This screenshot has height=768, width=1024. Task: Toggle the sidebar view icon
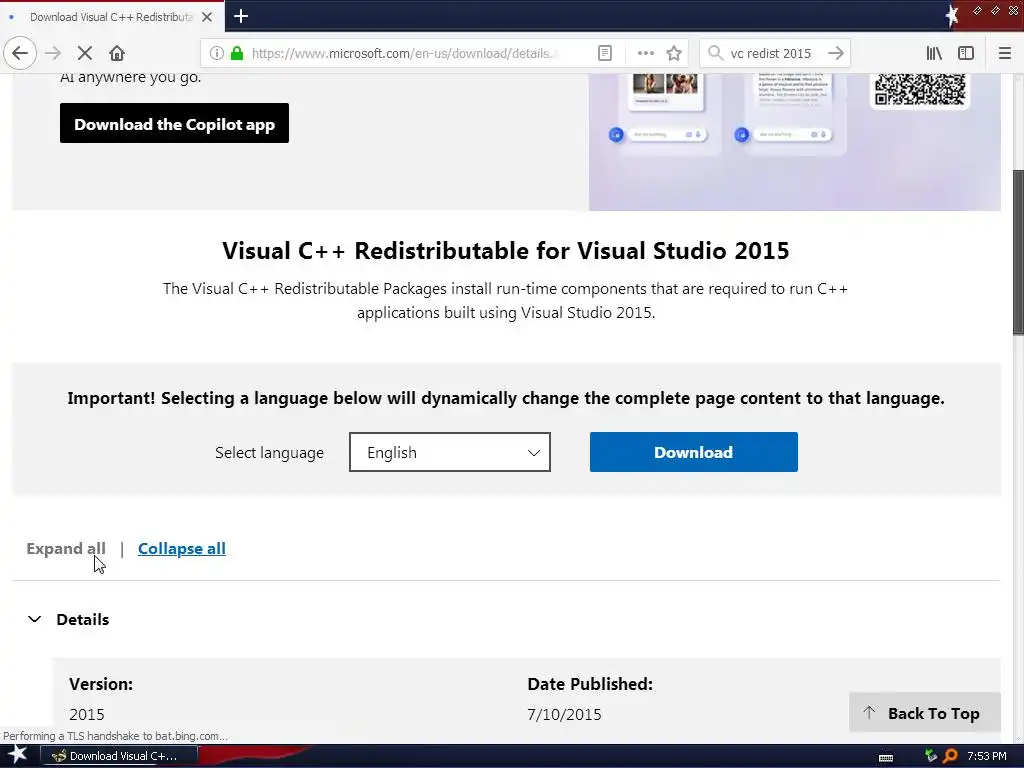click(966, 53)
